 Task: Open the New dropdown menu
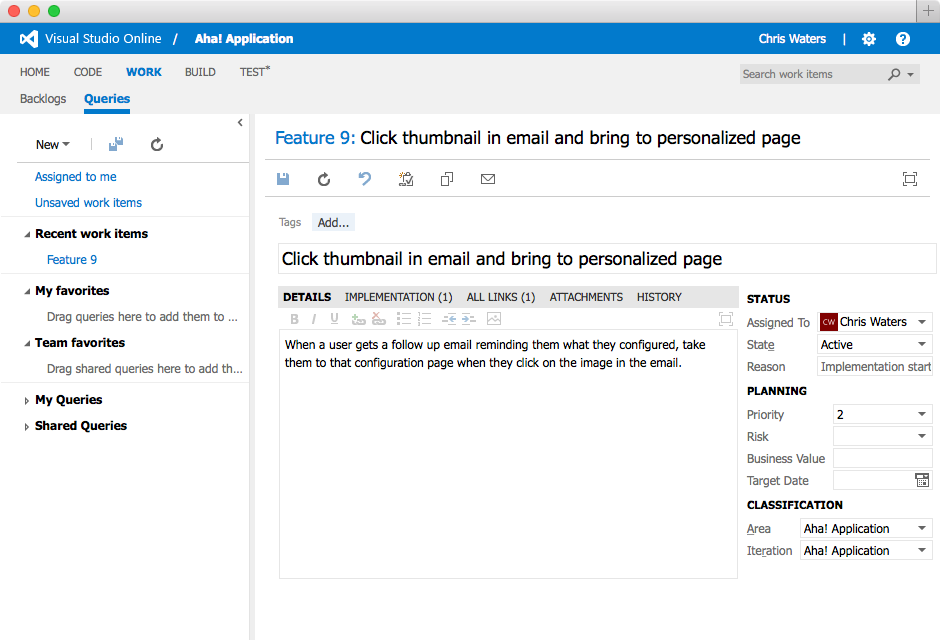[x=53, y=144]
